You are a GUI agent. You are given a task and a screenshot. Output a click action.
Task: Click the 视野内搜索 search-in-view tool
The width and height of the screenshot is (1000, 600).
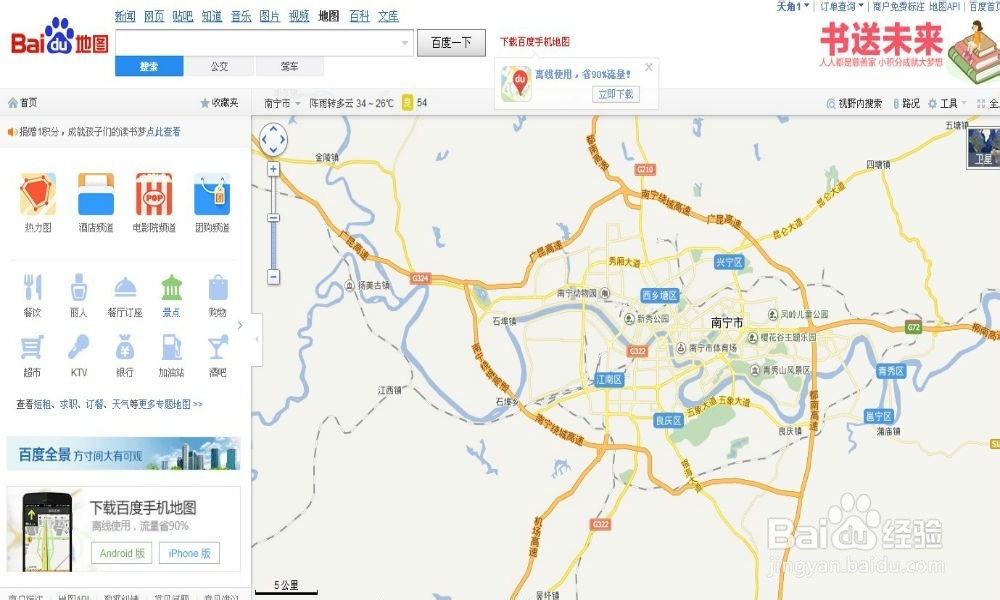(855, 103)
